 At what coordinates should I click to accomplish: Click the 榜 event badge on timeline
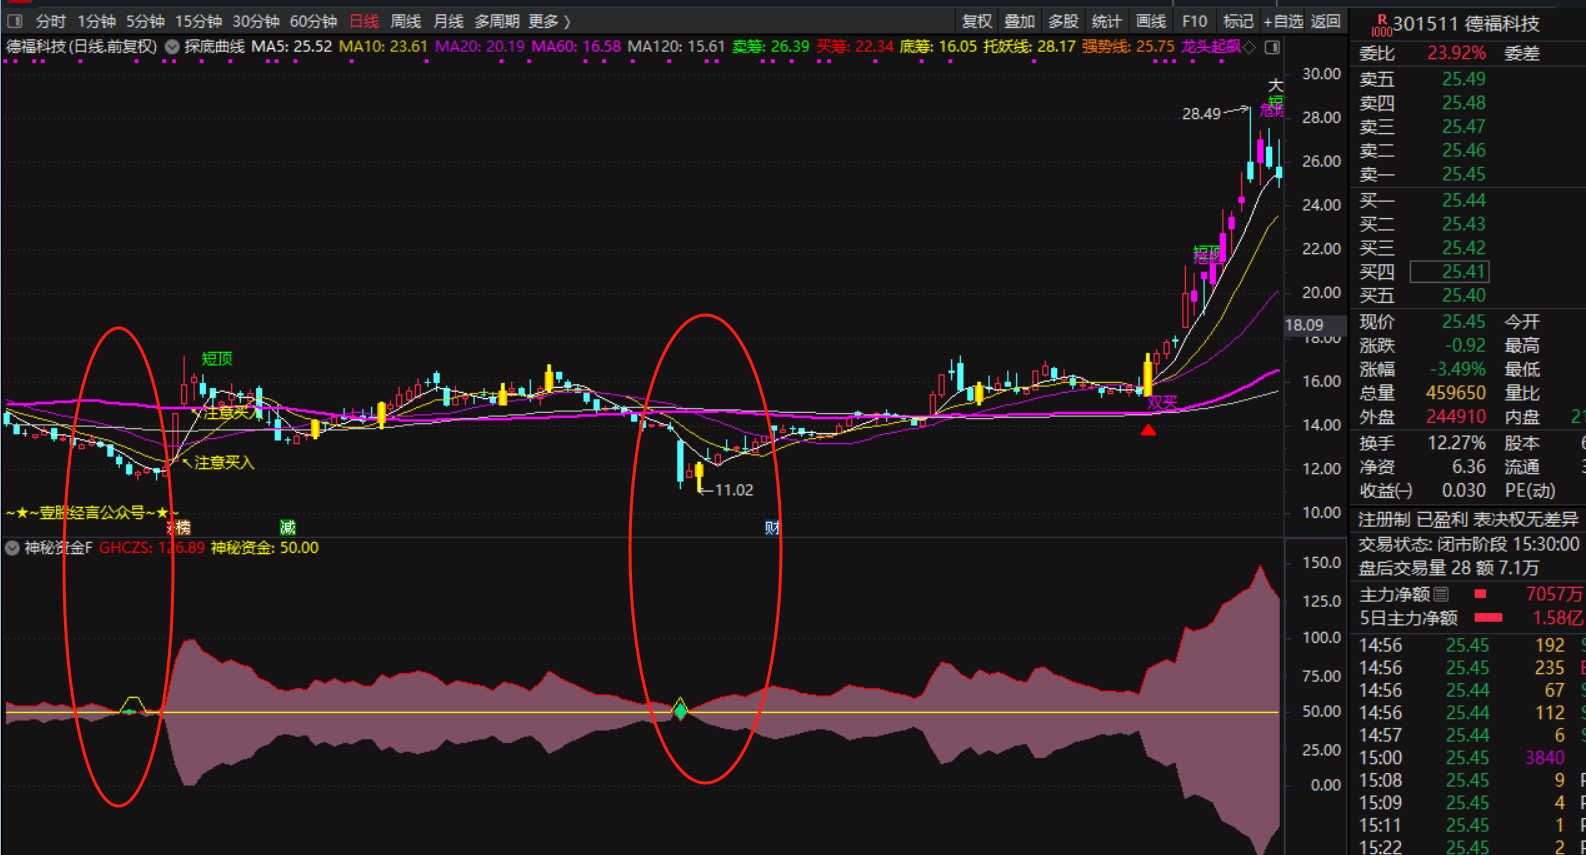pyautogui.click(x=181, y=527)
